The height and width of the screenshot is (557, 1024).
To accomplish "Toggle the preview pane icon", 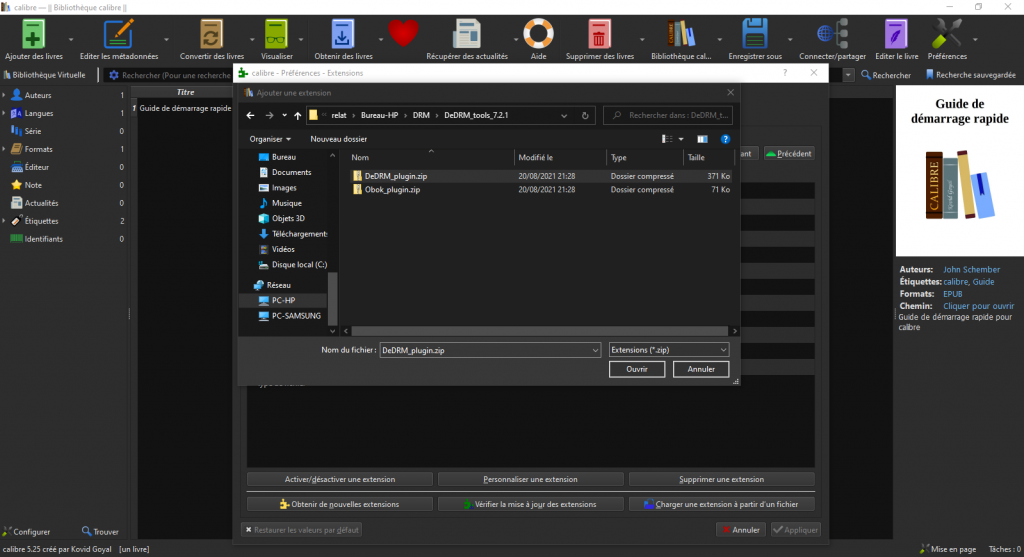I will tap(702, 139).
